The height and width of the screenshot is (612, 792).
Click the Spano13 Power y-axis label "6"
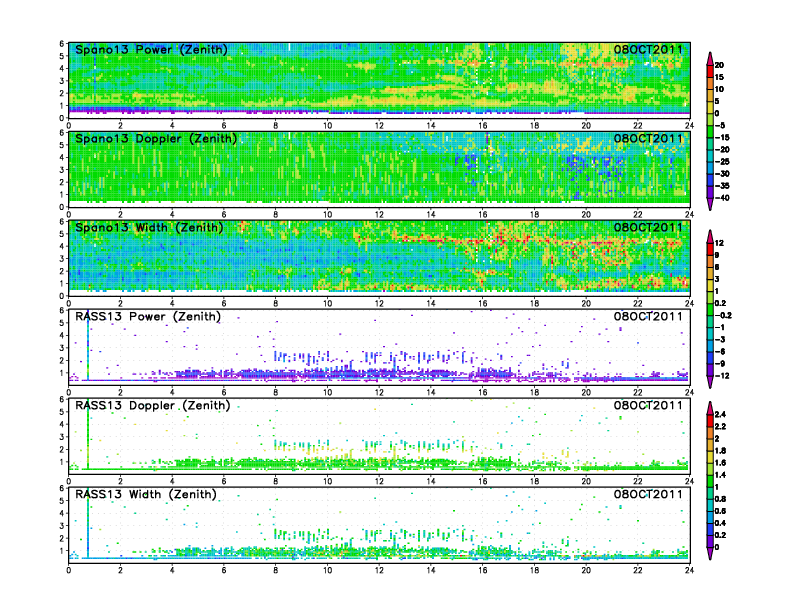(x=62, y=44)
